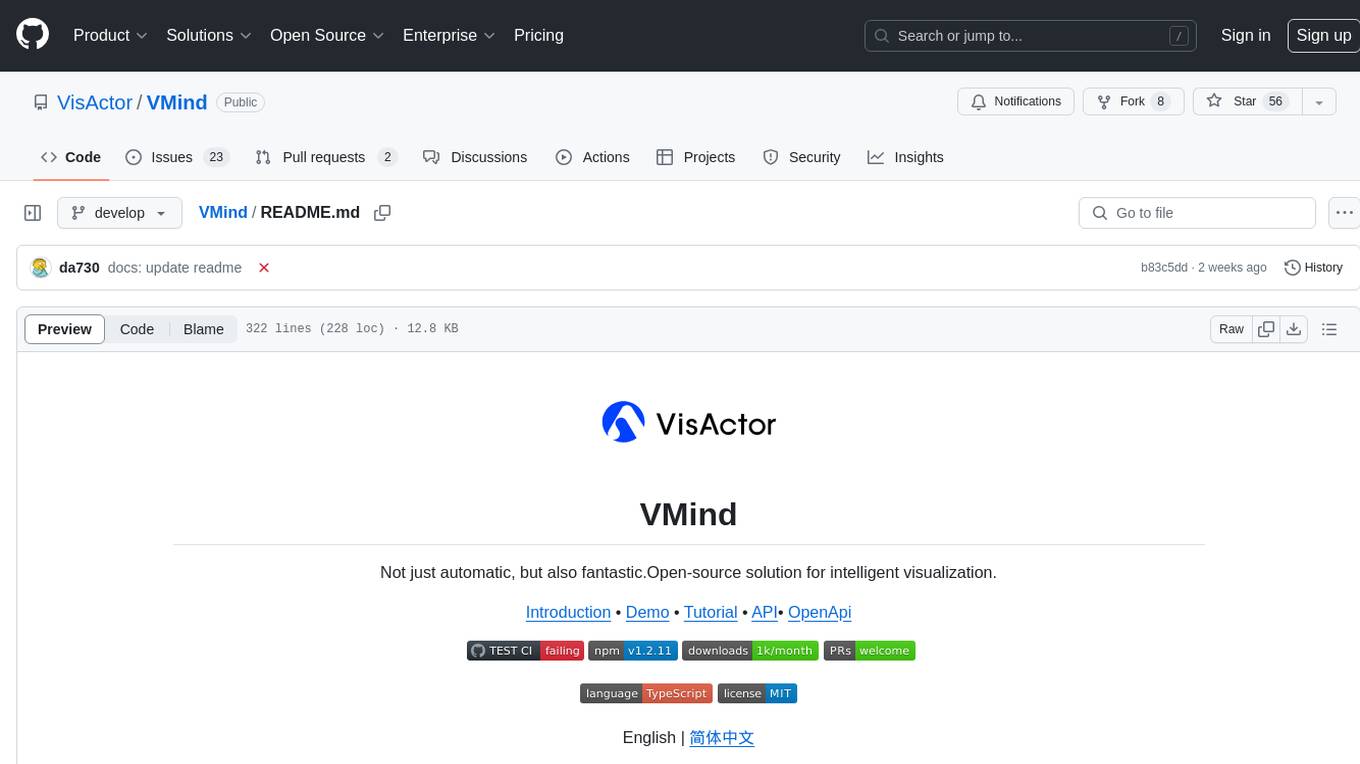Focus the Go to file field
Image resolution: width=1360 pixels, height=764 pixels.
click(x=1197, y=213)
